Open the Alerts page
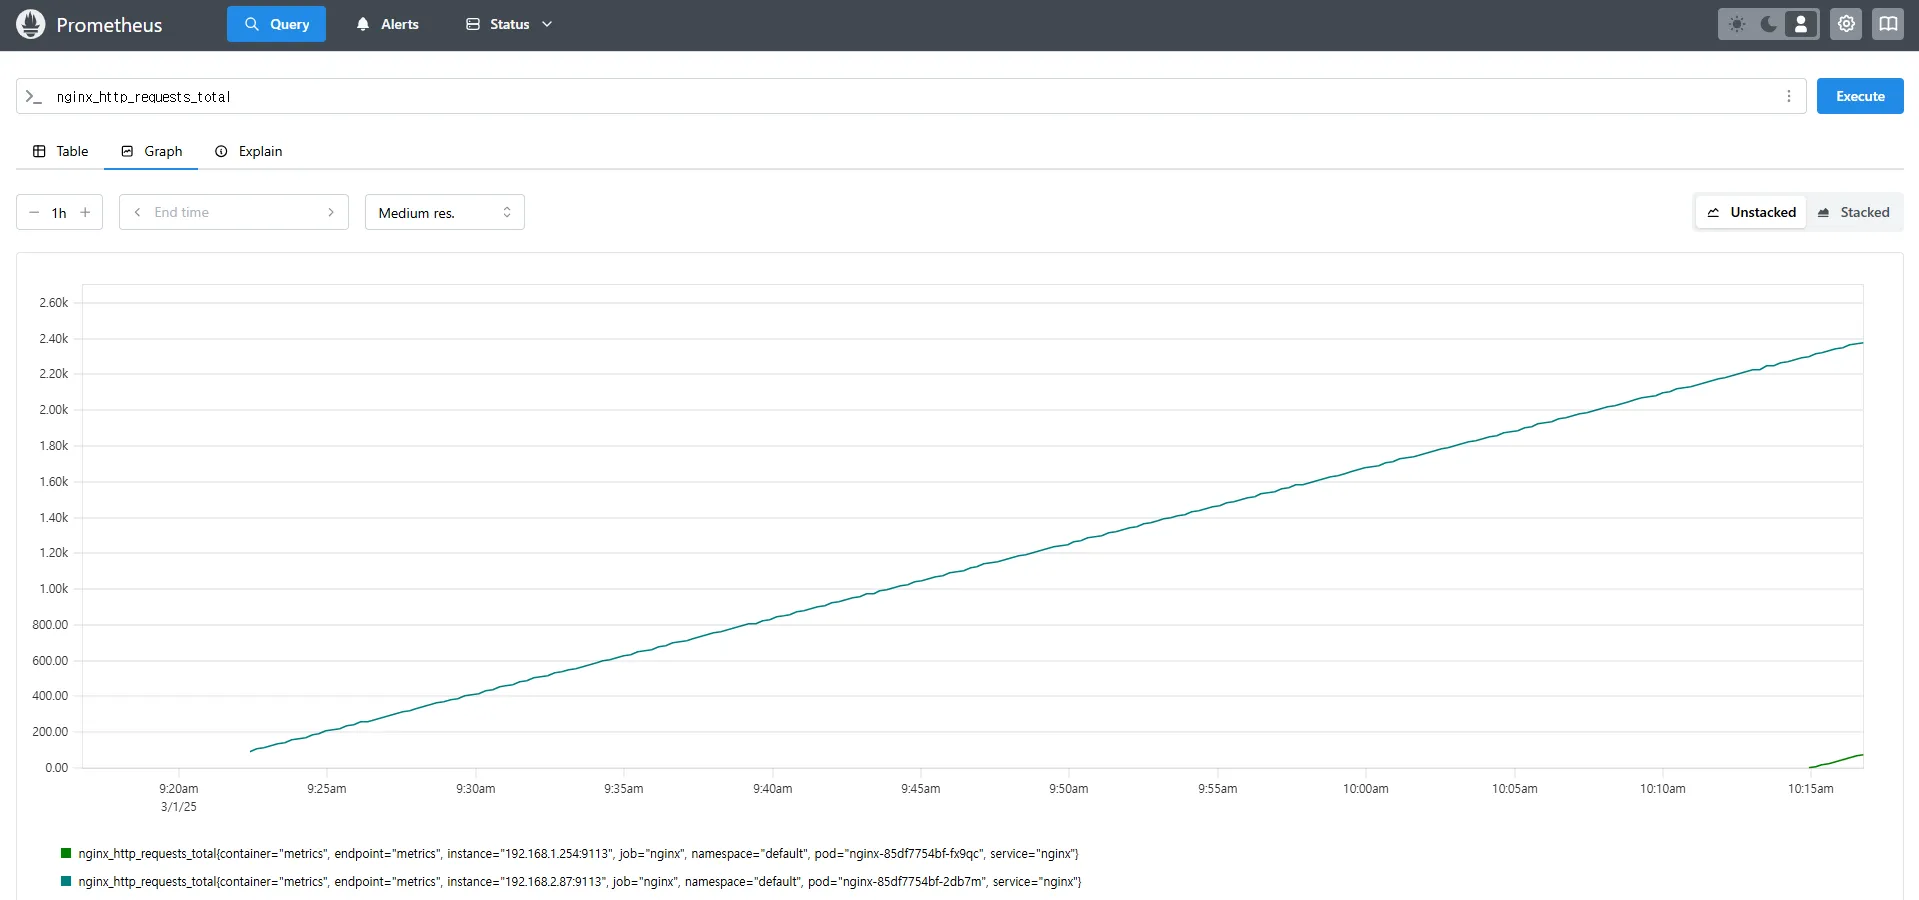This screenshot has height=900, width=1919. [x=387, y=24]
